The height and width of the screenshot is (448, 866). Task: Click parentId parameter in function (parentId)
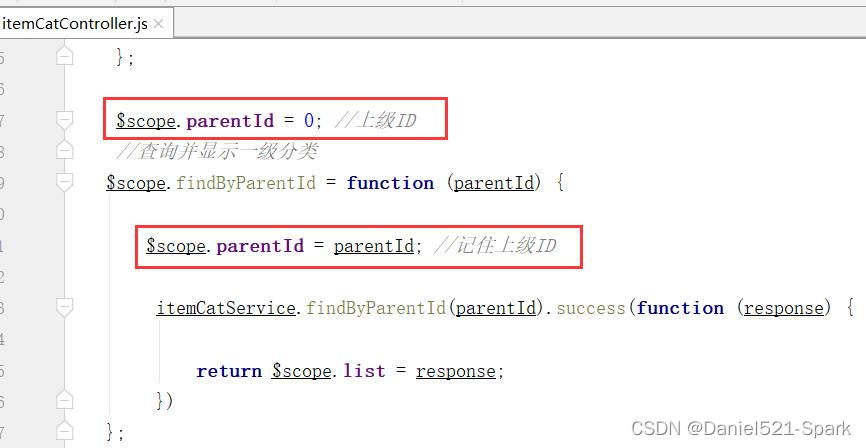[x=494, y=183]
